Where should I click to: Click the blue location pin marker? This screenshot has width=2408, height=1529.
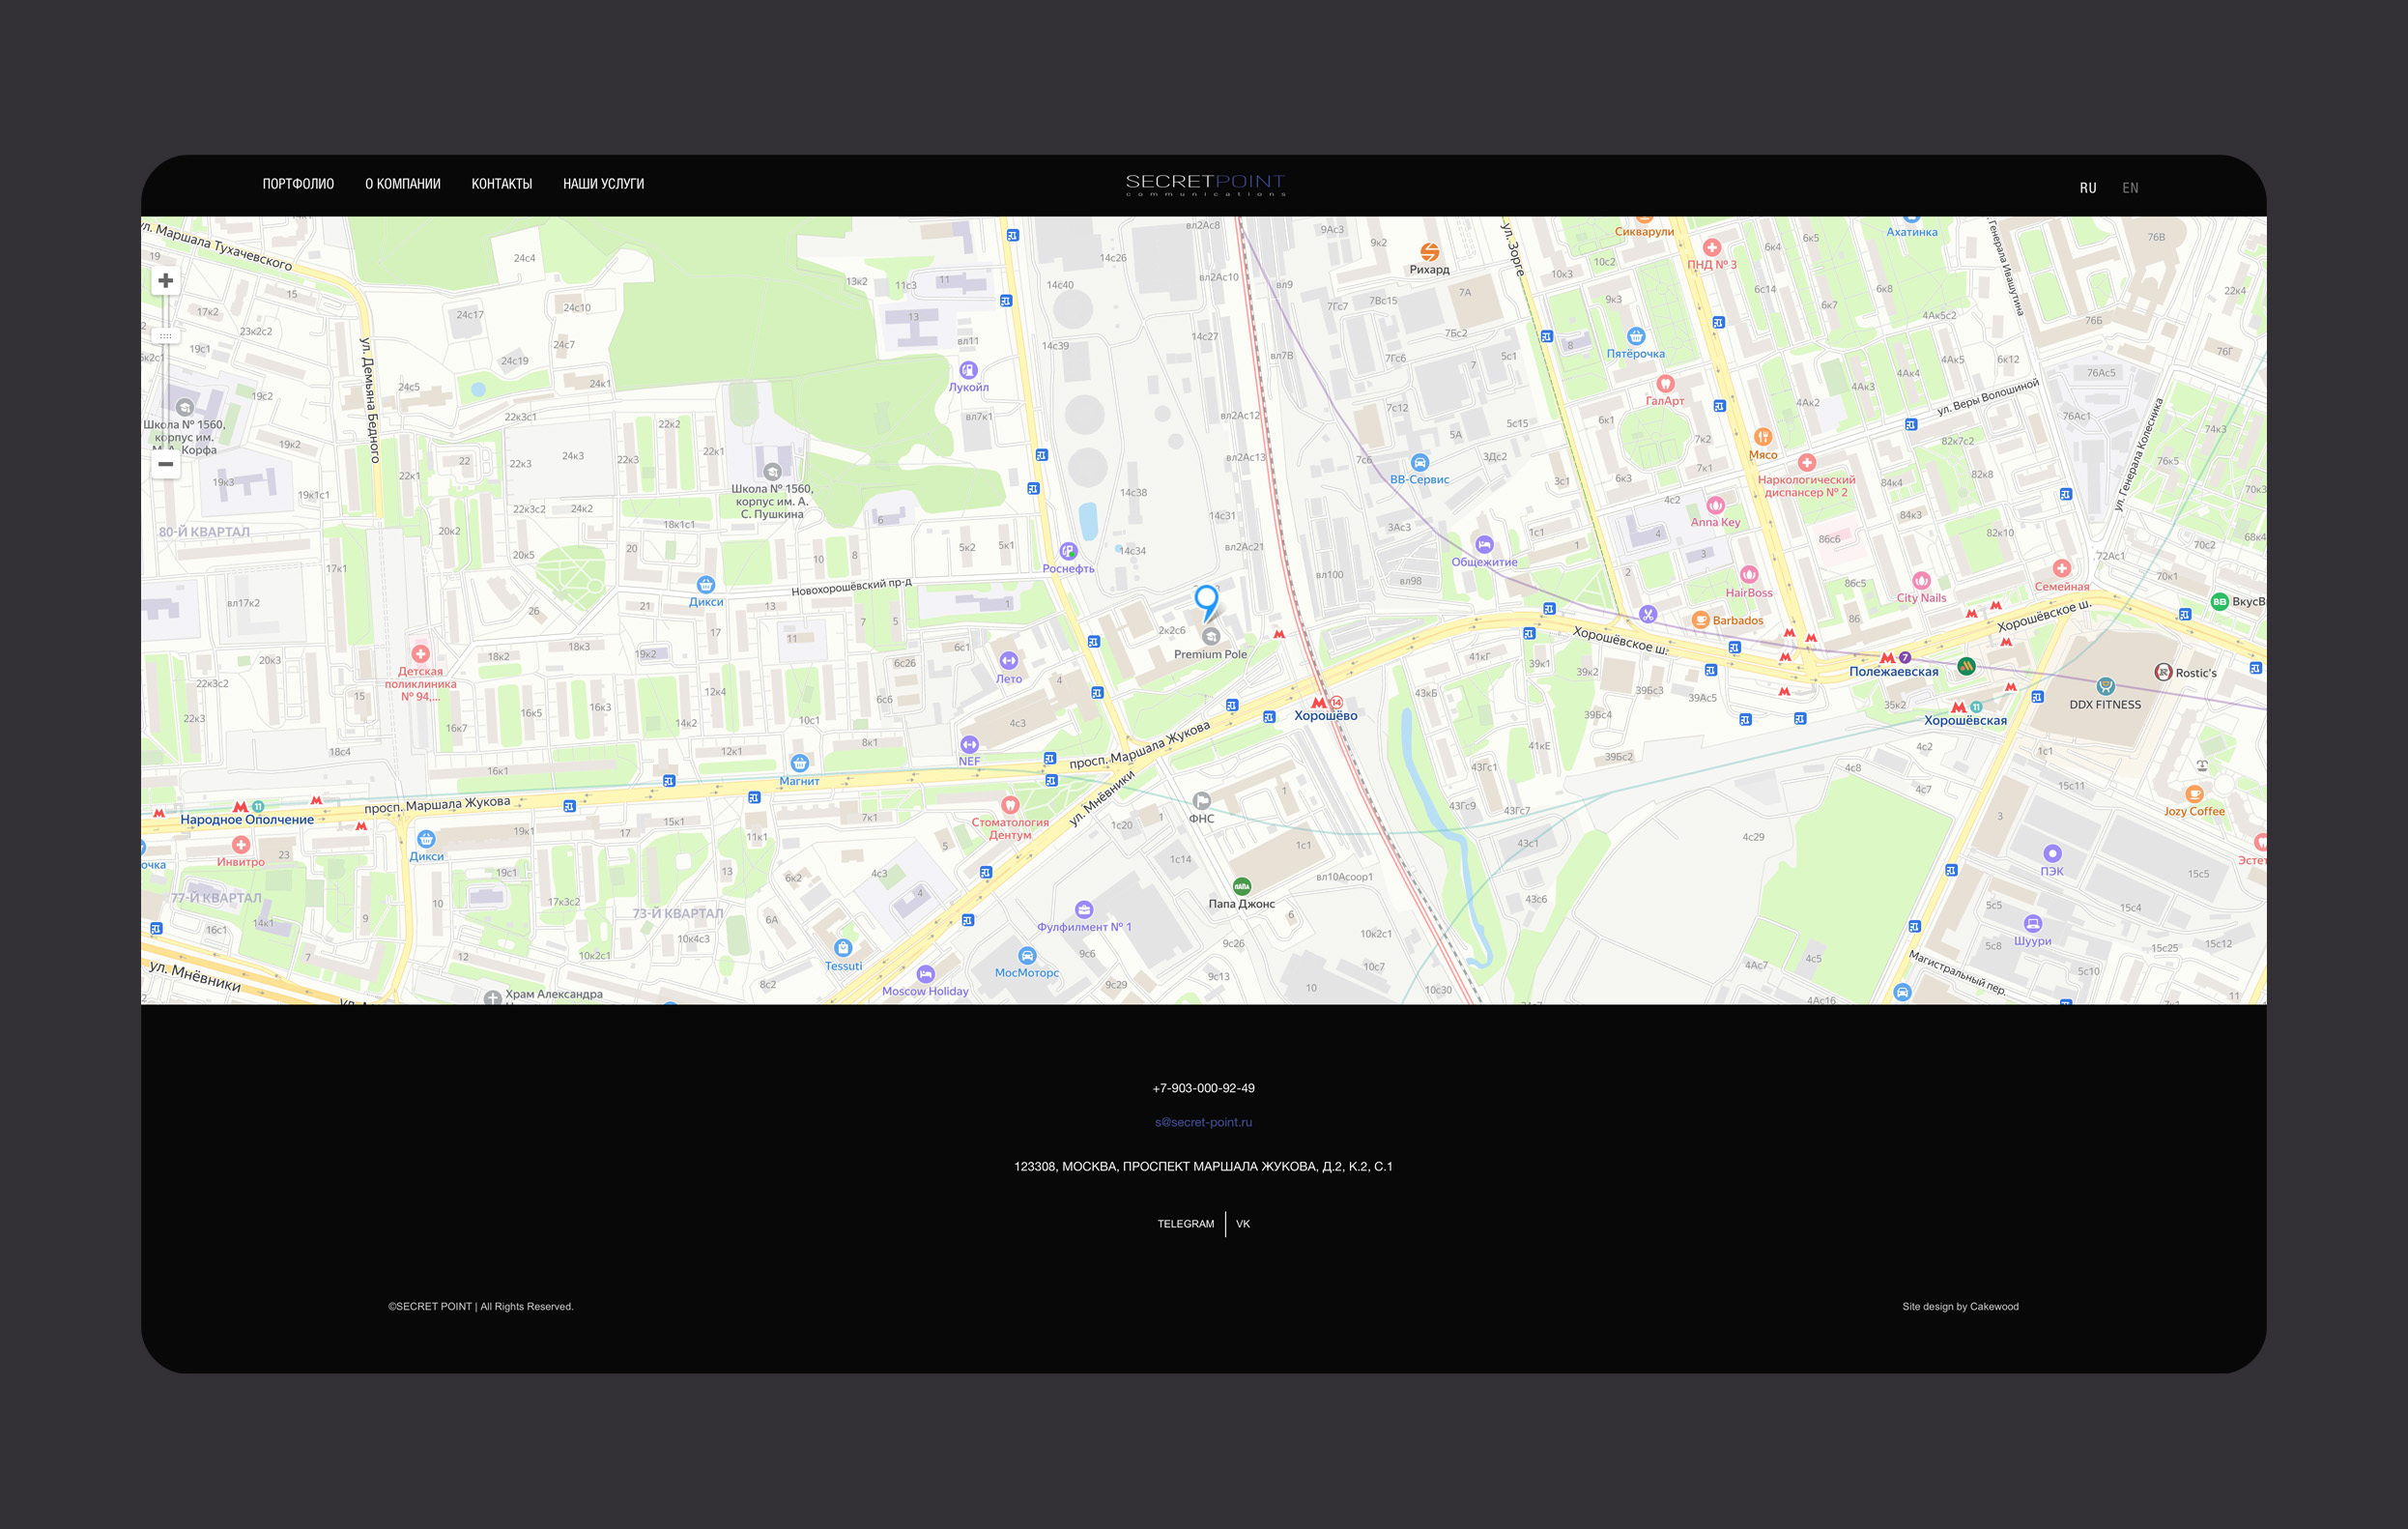tap(1206, 600)
